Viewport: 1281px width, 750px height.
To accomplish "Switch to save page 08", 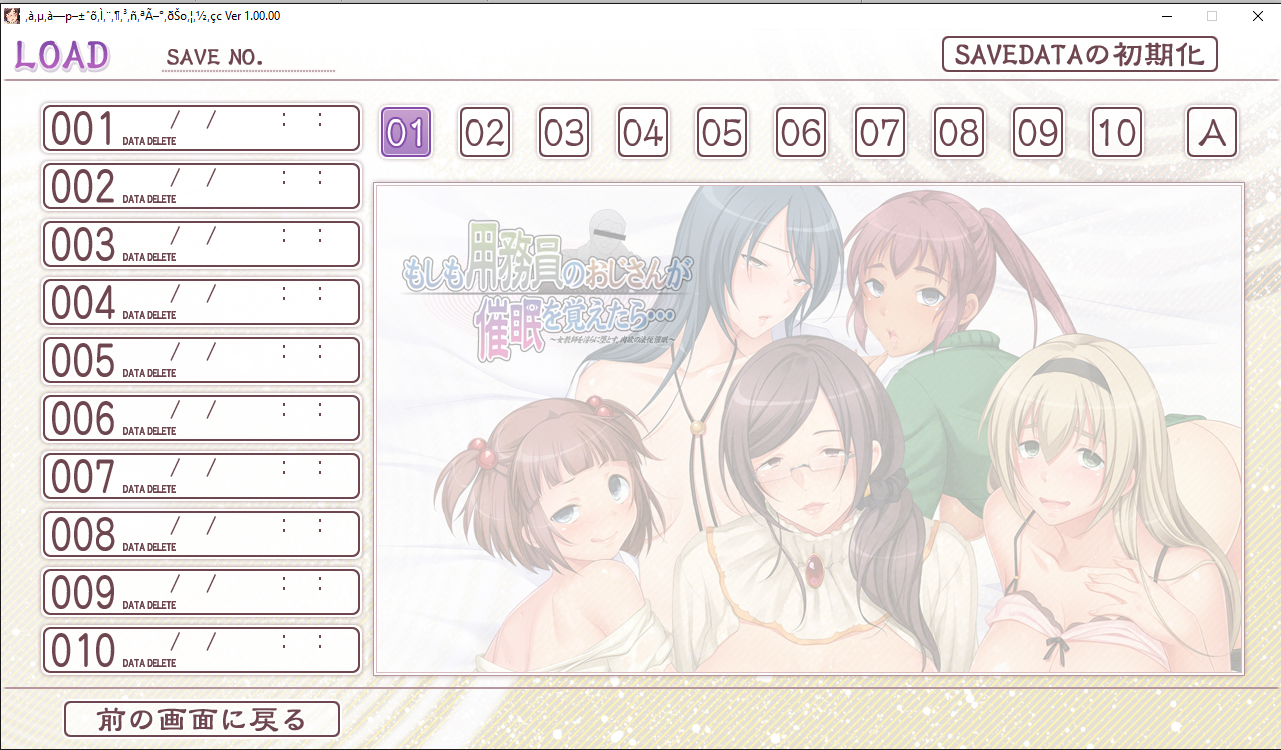I will (959, 132).
